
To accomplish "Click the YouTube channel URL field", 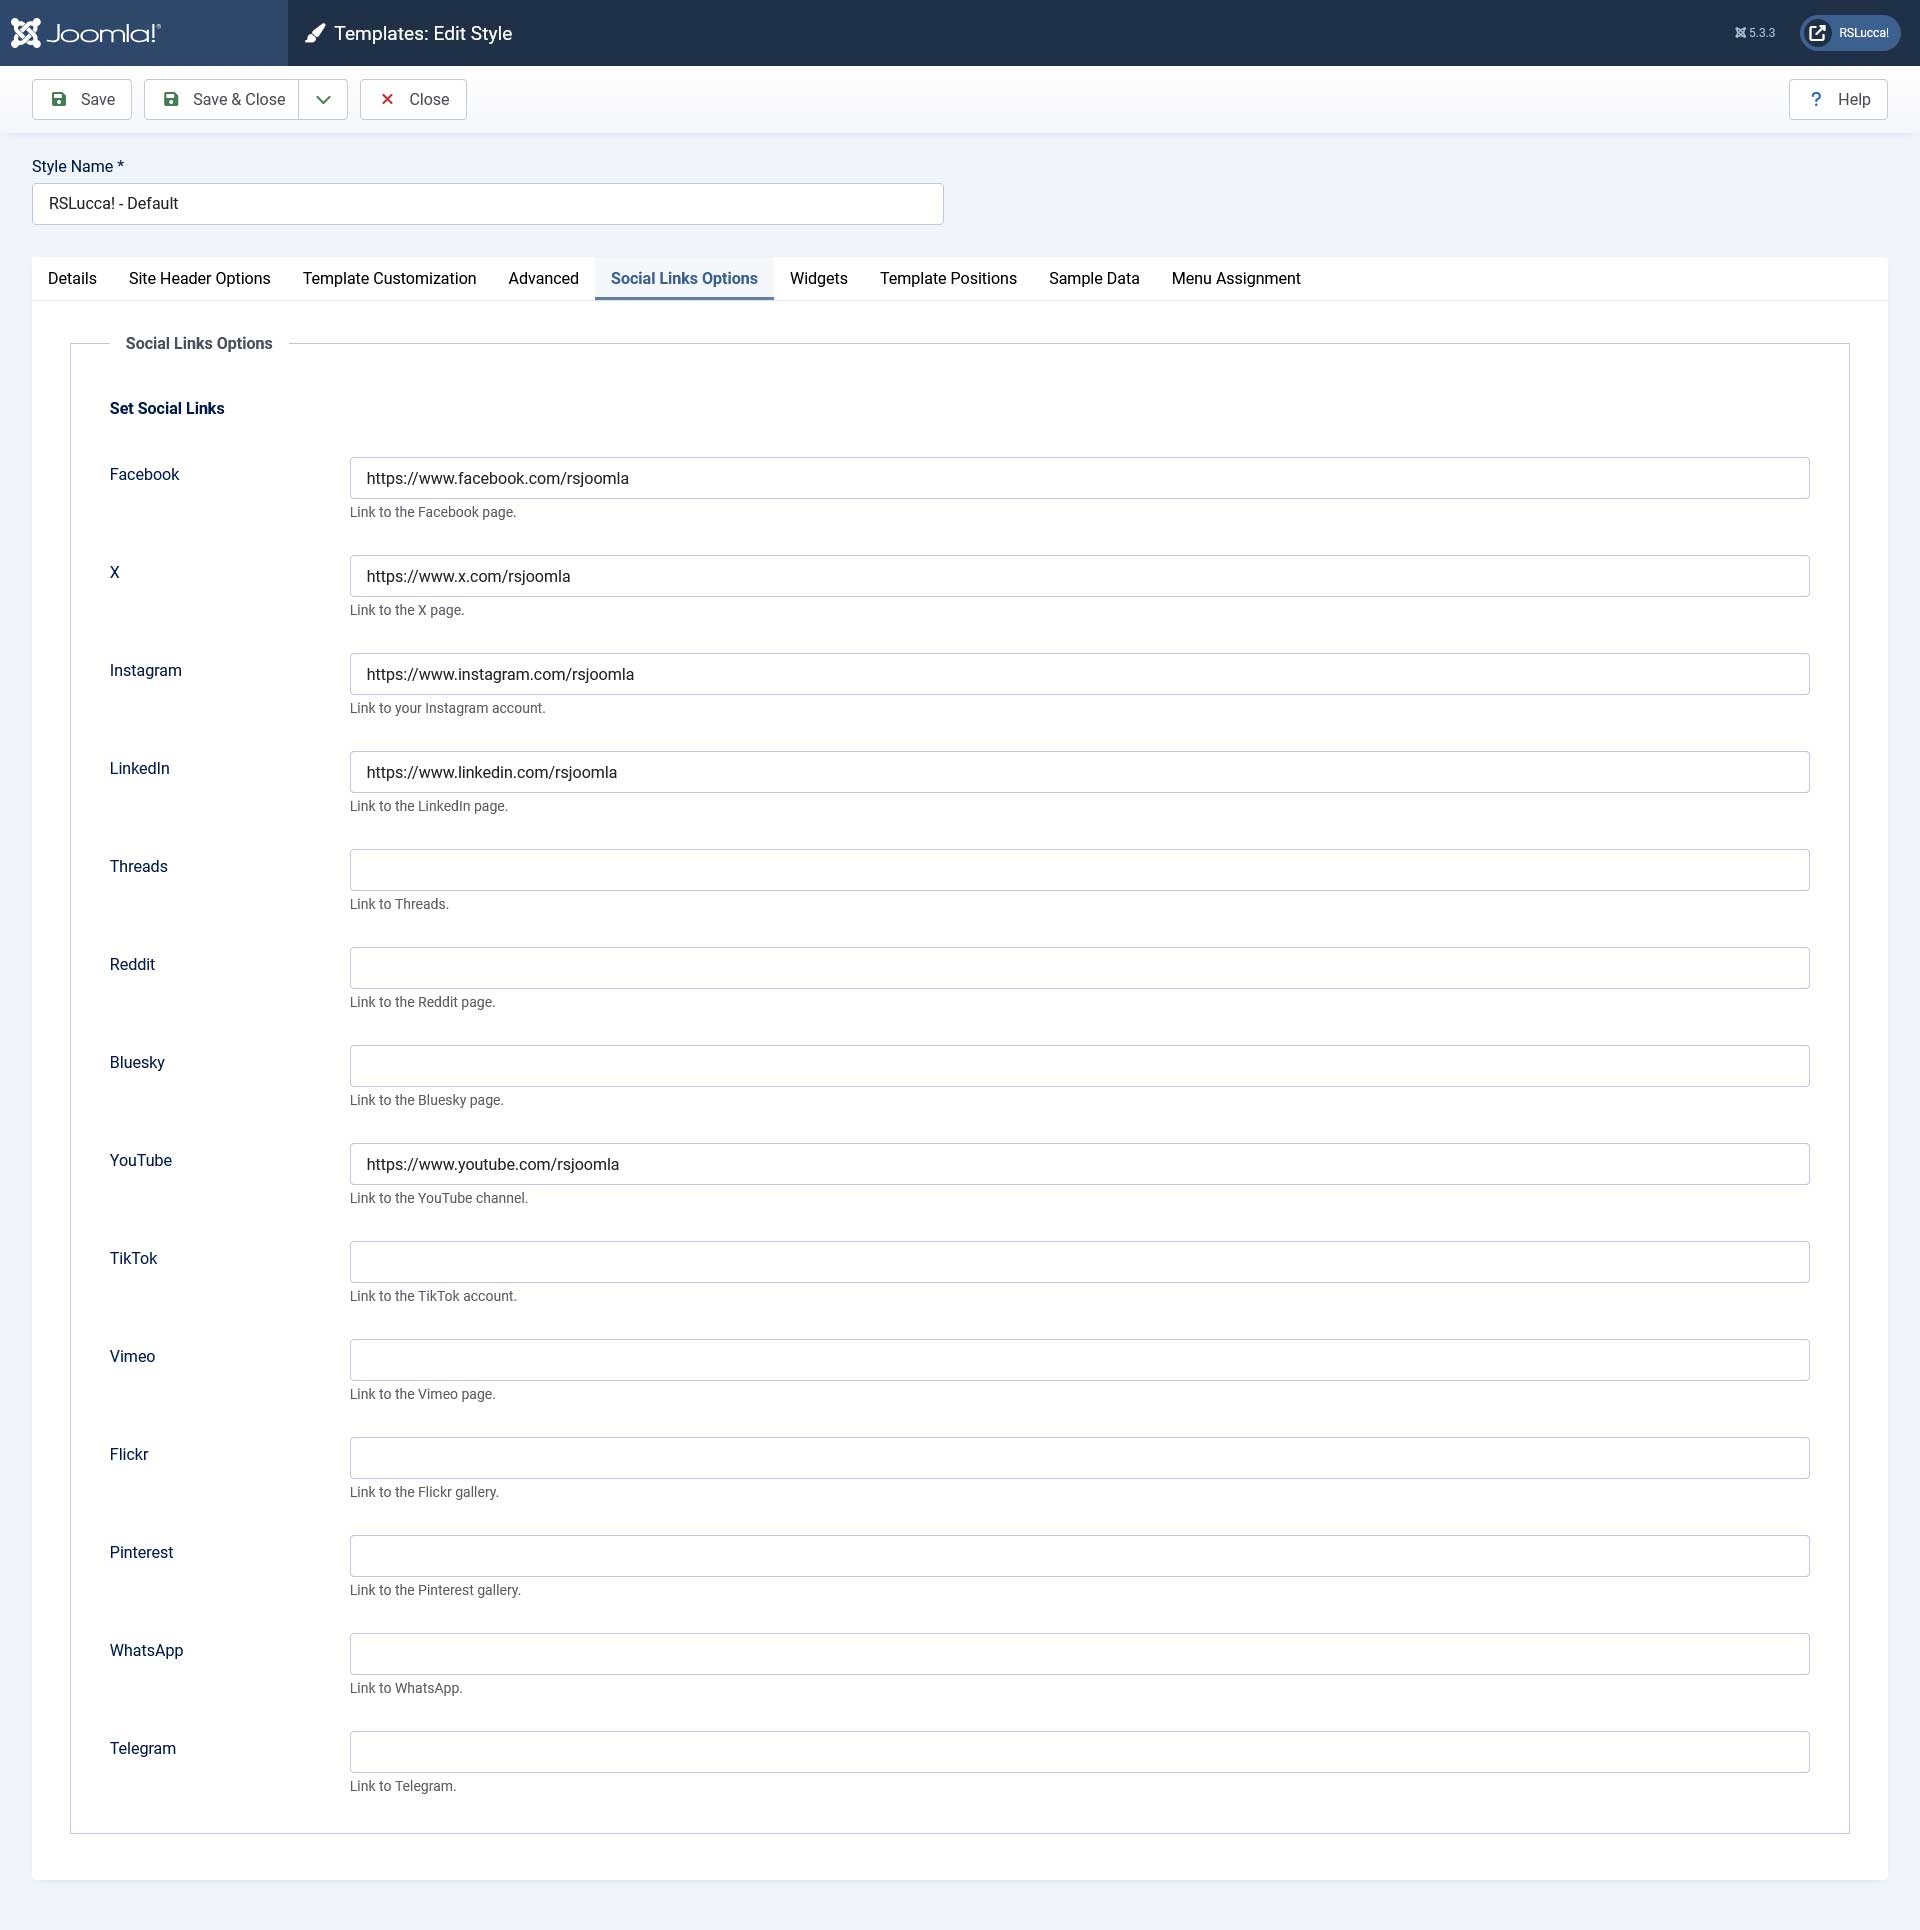I will [1079, 1164].
